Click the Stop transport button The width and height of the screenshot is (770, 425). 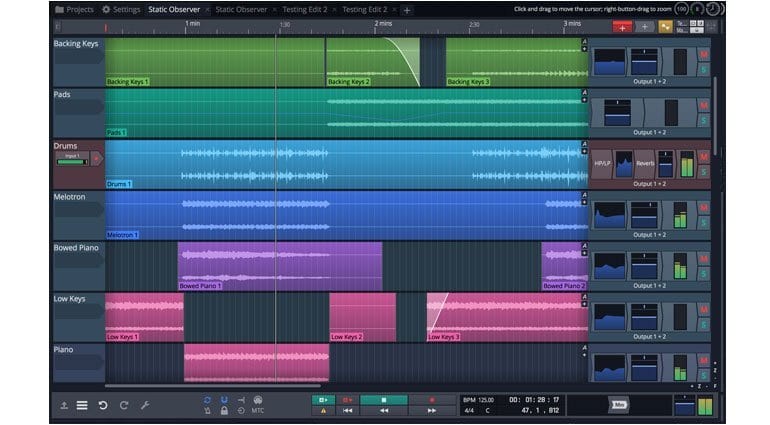(x=384, y=400)
